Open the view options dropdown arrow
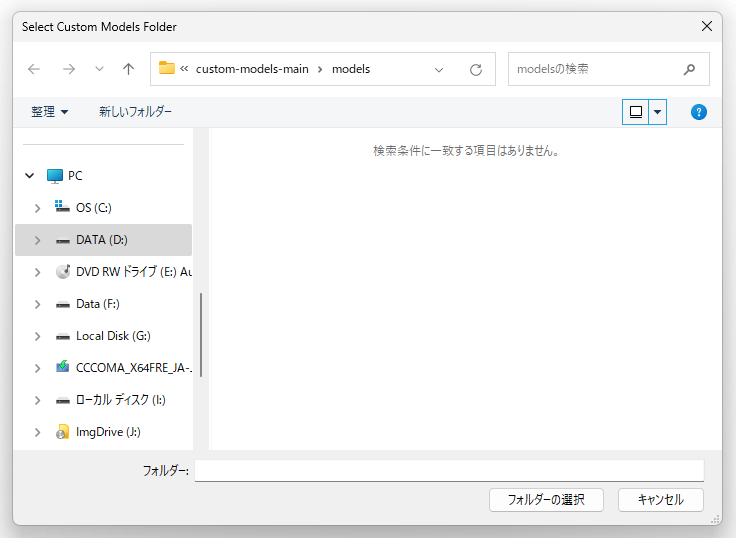 658,112
